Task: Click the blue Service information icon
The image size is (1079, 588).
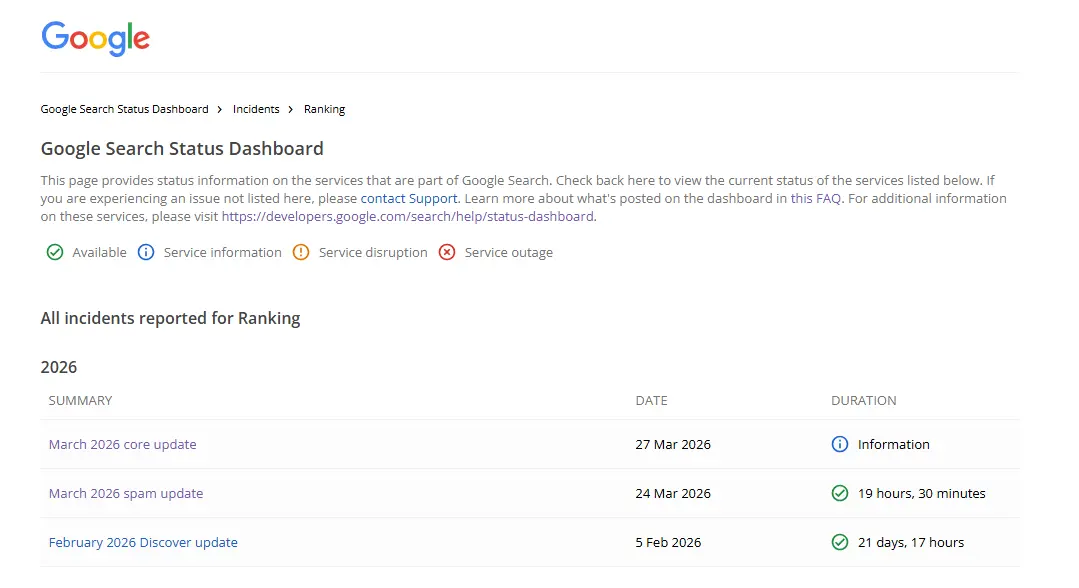Action: coord(146,252)
